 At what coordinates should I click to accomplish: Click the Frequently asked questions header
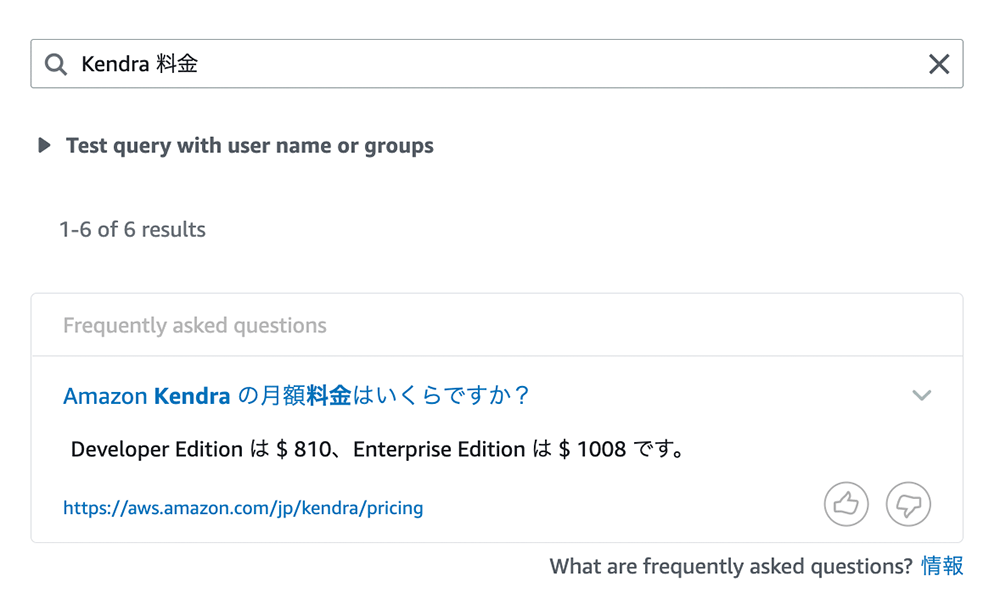(194, 325)
